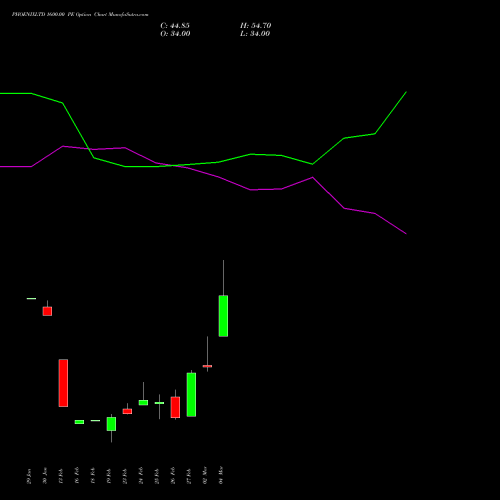Click the red candle for 26 Feb
Image resolution: width=500 pixels, height=500 pixels.
(175, 407)
